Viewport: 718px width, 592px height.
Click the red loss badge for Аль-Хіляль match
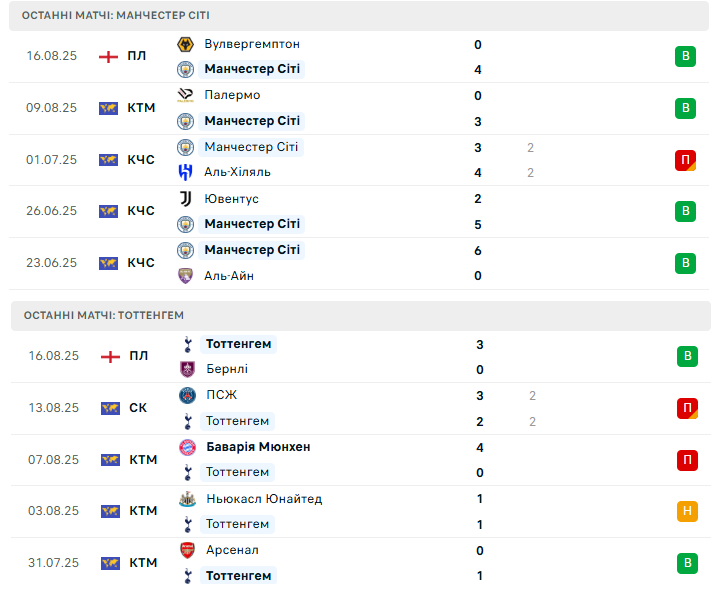(686, 159)
